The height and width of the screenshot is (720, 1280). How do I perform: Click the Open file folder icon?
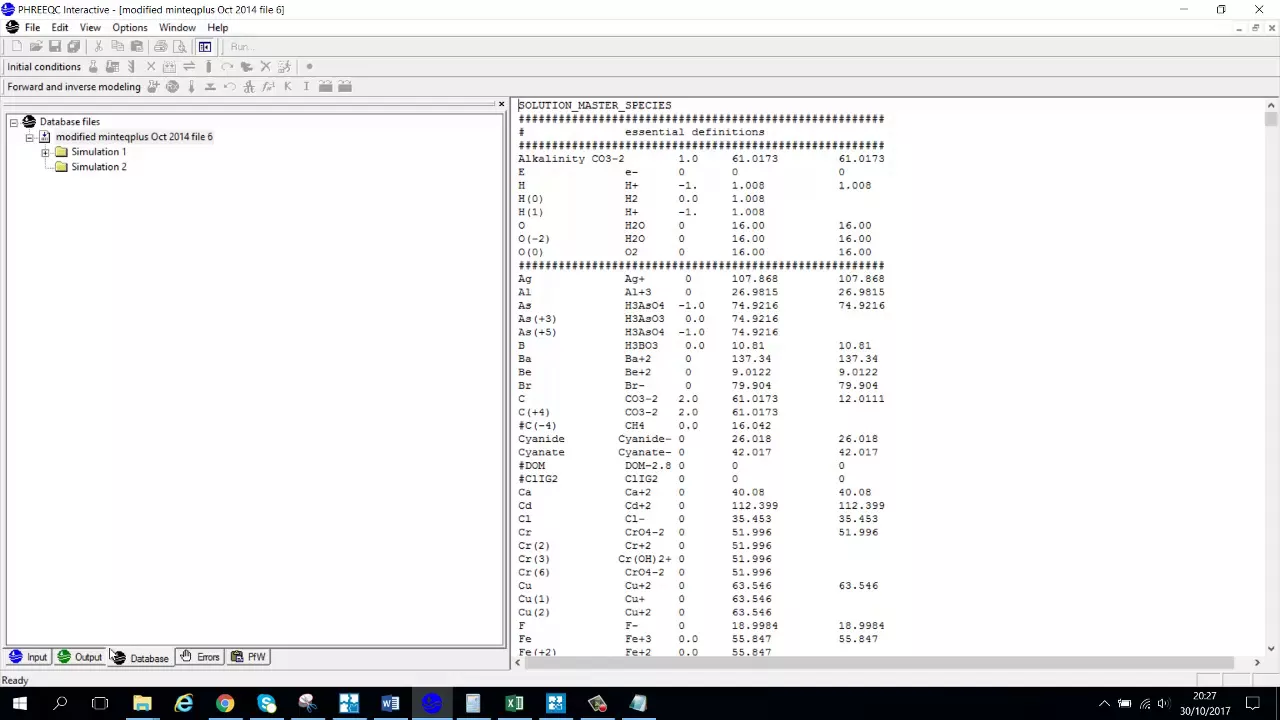[x=36, y=47]
